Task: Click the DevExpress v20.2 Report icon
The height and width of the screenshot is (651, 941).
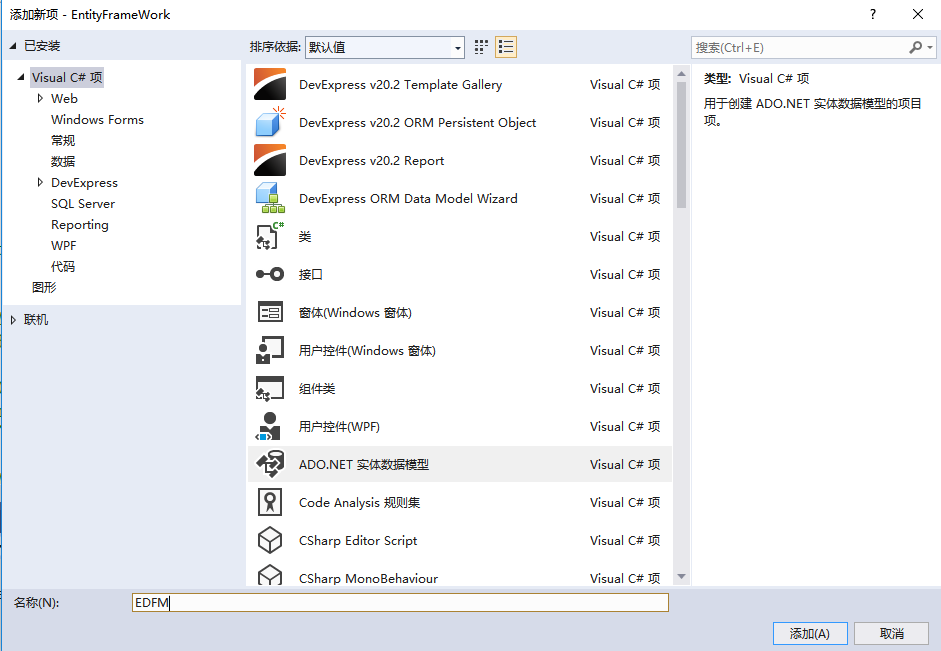Action: tap(269, 160)
